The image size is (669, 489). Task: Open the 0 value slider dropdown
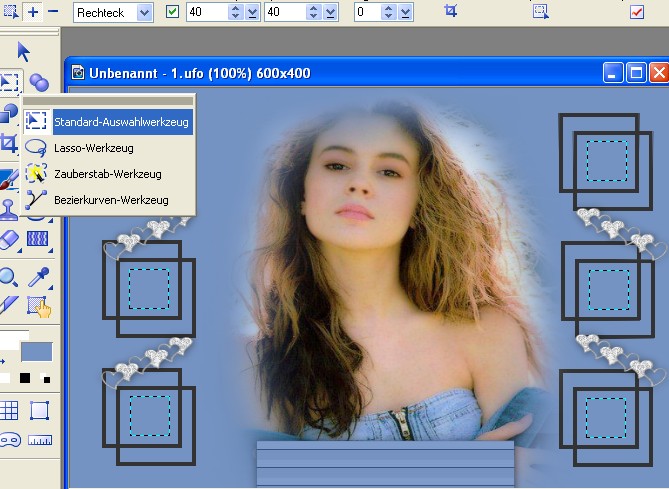coord(405,12)
